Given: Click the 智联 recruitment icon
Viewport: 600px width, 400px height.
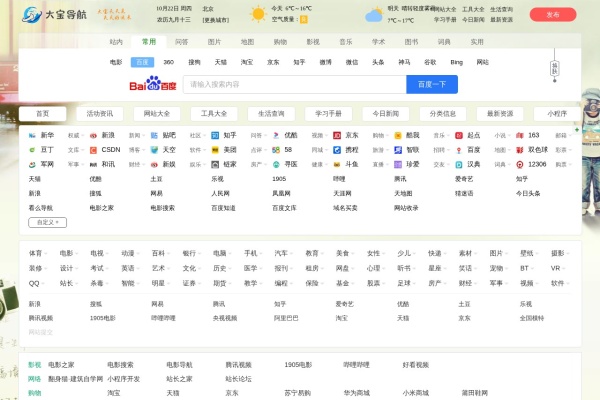Looking at the screenshot, I should [x=398, y=150].
